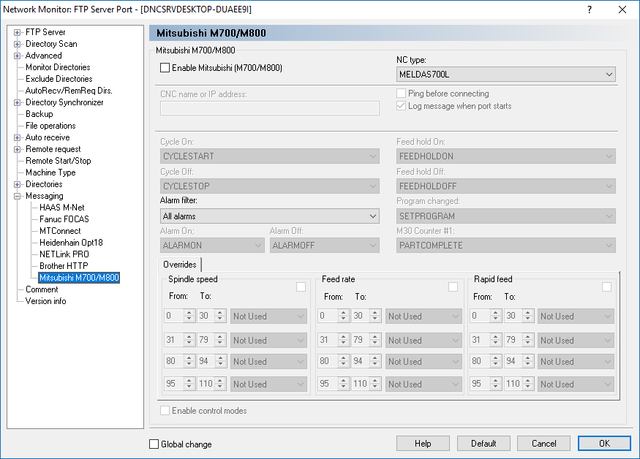
Task: Expand the Remote request node
Action: coord(17,149)
